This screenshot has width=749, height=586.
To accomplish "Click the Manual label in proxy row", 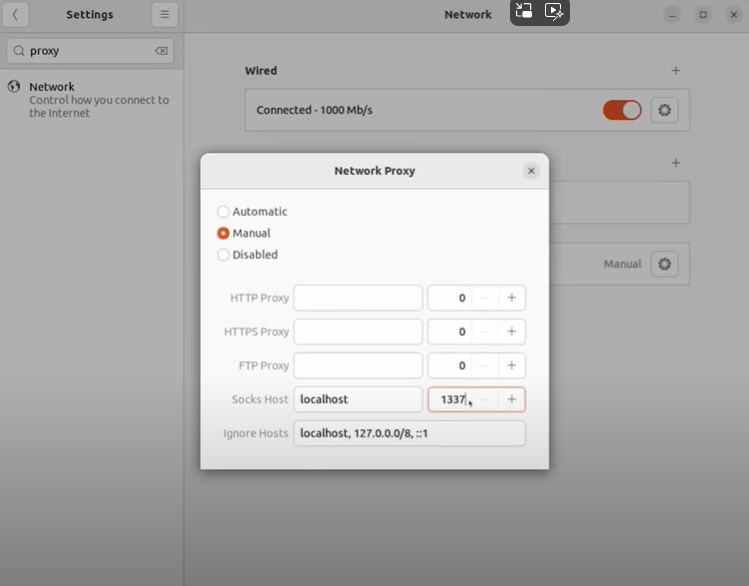I will (x=622, y=264).
